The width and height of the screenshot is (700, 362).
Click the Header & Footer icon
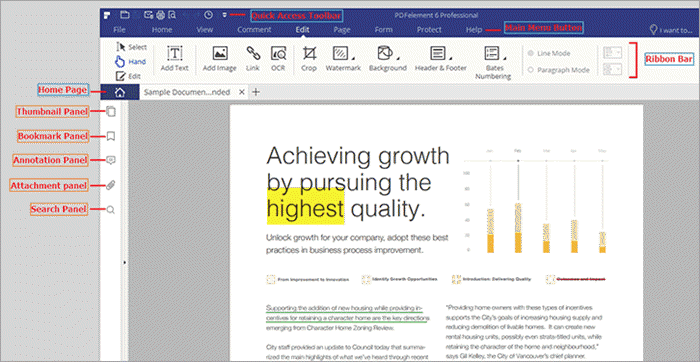click(438, 54)
